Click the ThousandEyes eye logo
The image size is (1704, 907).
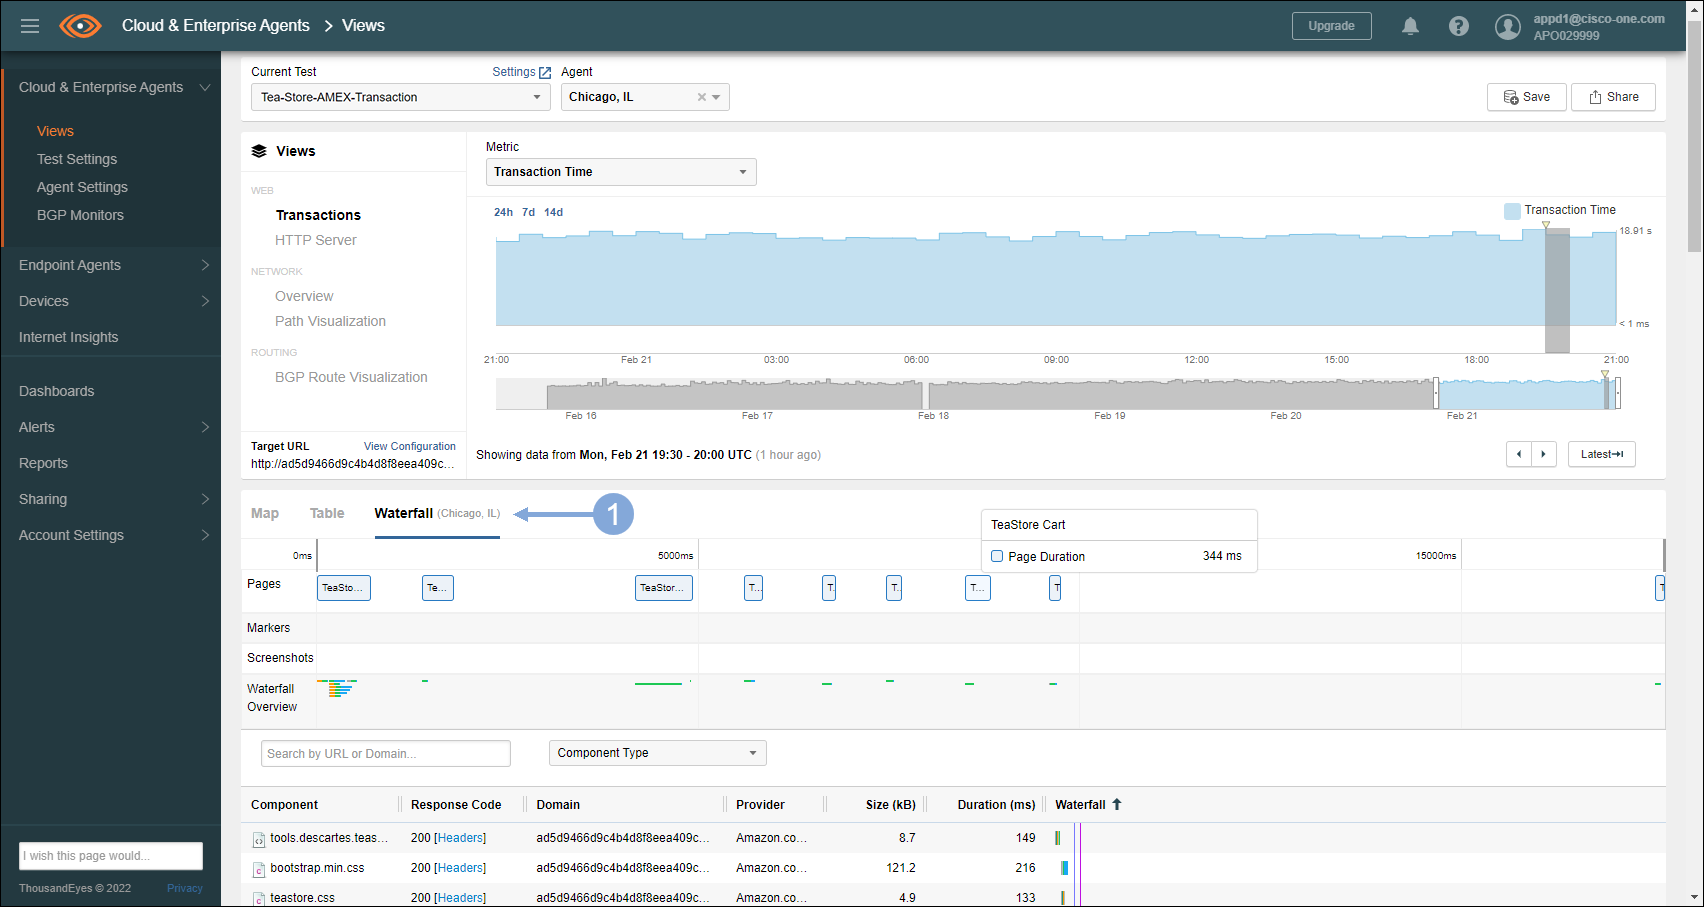tap(80, 26)
